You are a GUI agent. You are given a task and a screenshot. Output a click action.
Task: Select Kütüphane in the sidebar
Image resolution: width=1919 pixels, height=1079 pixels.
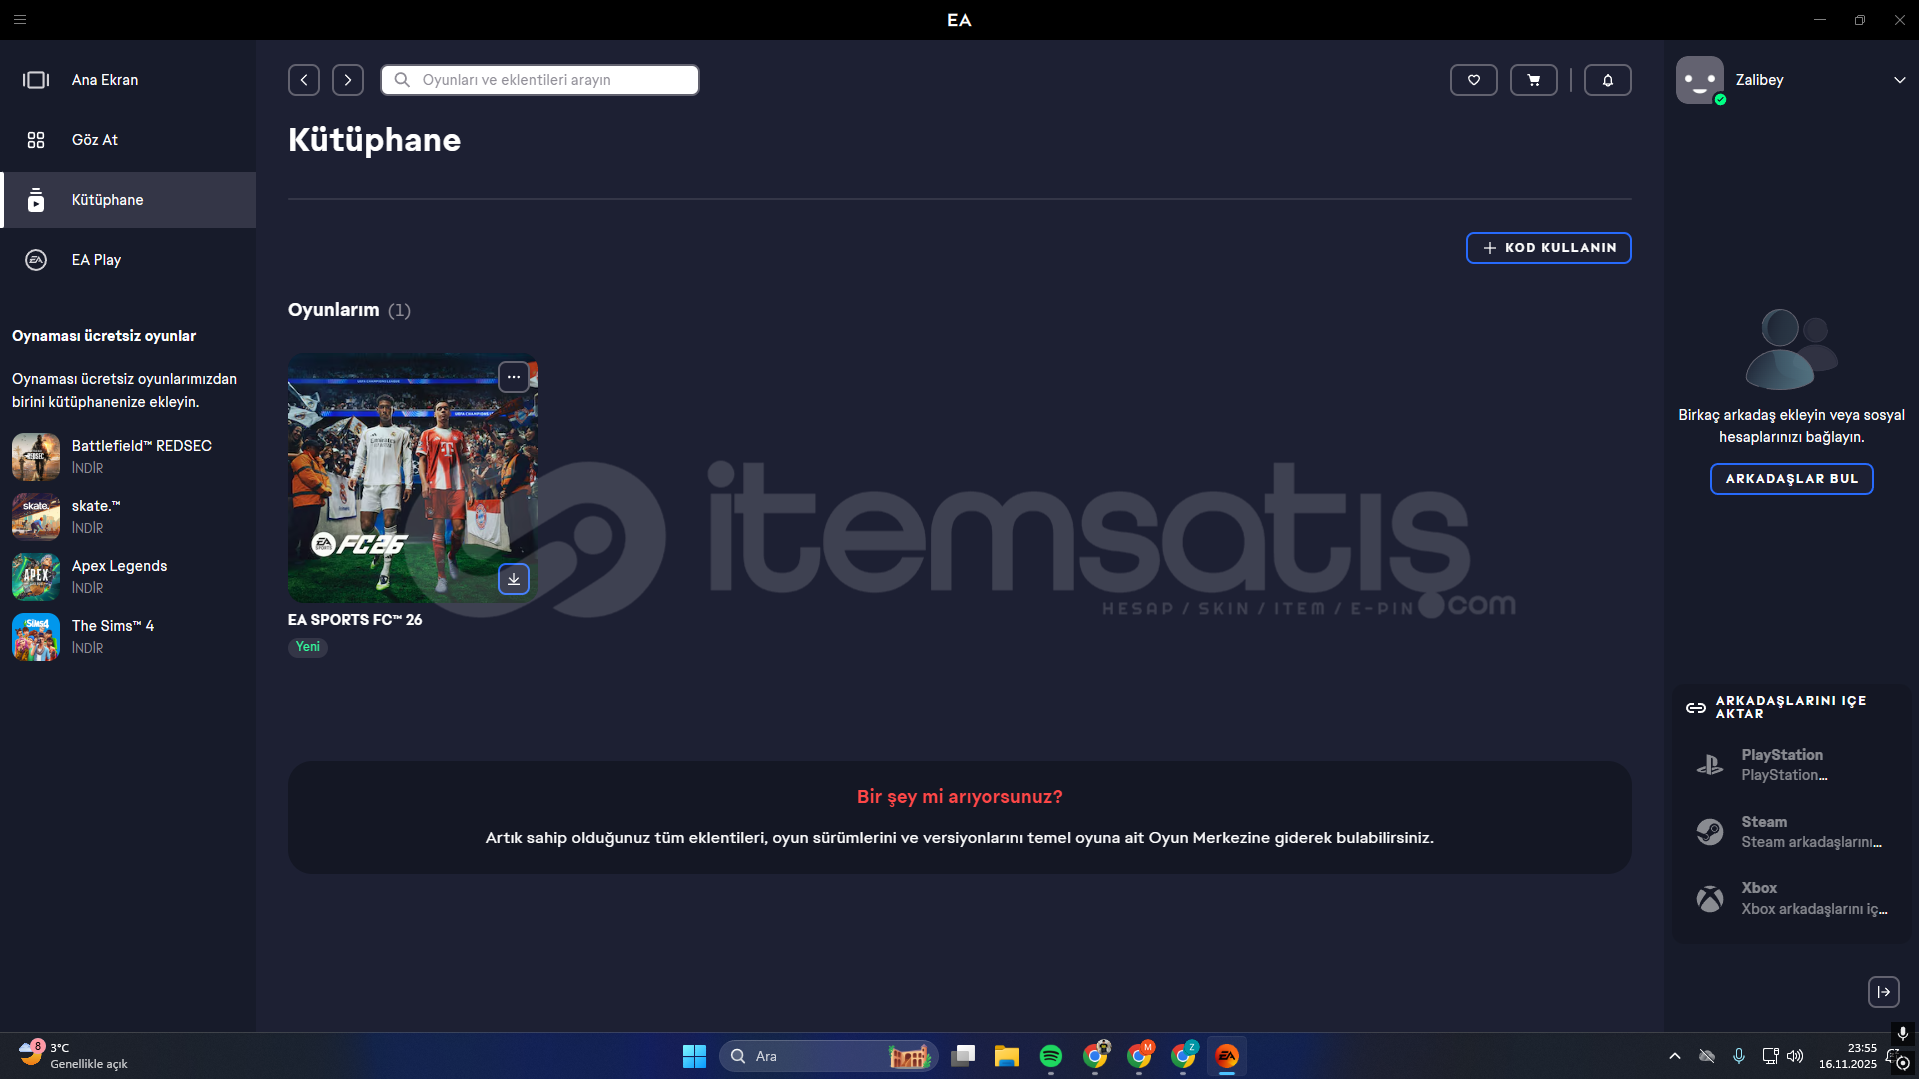point(128,200)
